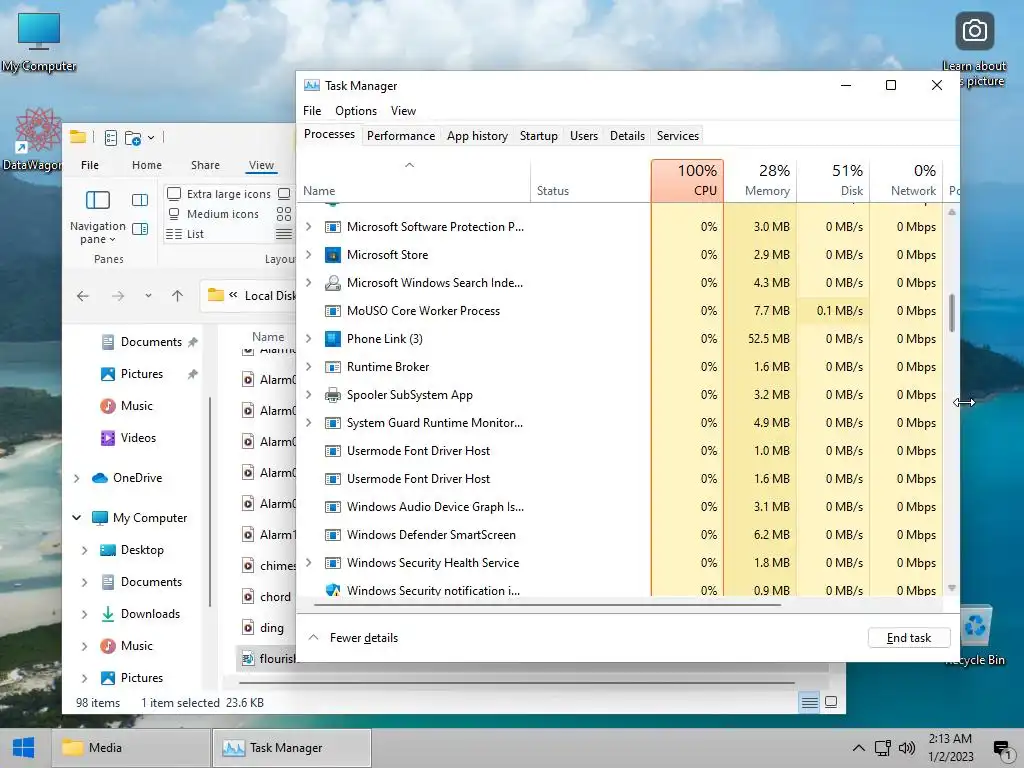The height and width of the screenshot is (768, 1024).
Task: Click New folder icon in Explorer quick access toolbar
Action: pyautogui.click(x=133, y=138)
